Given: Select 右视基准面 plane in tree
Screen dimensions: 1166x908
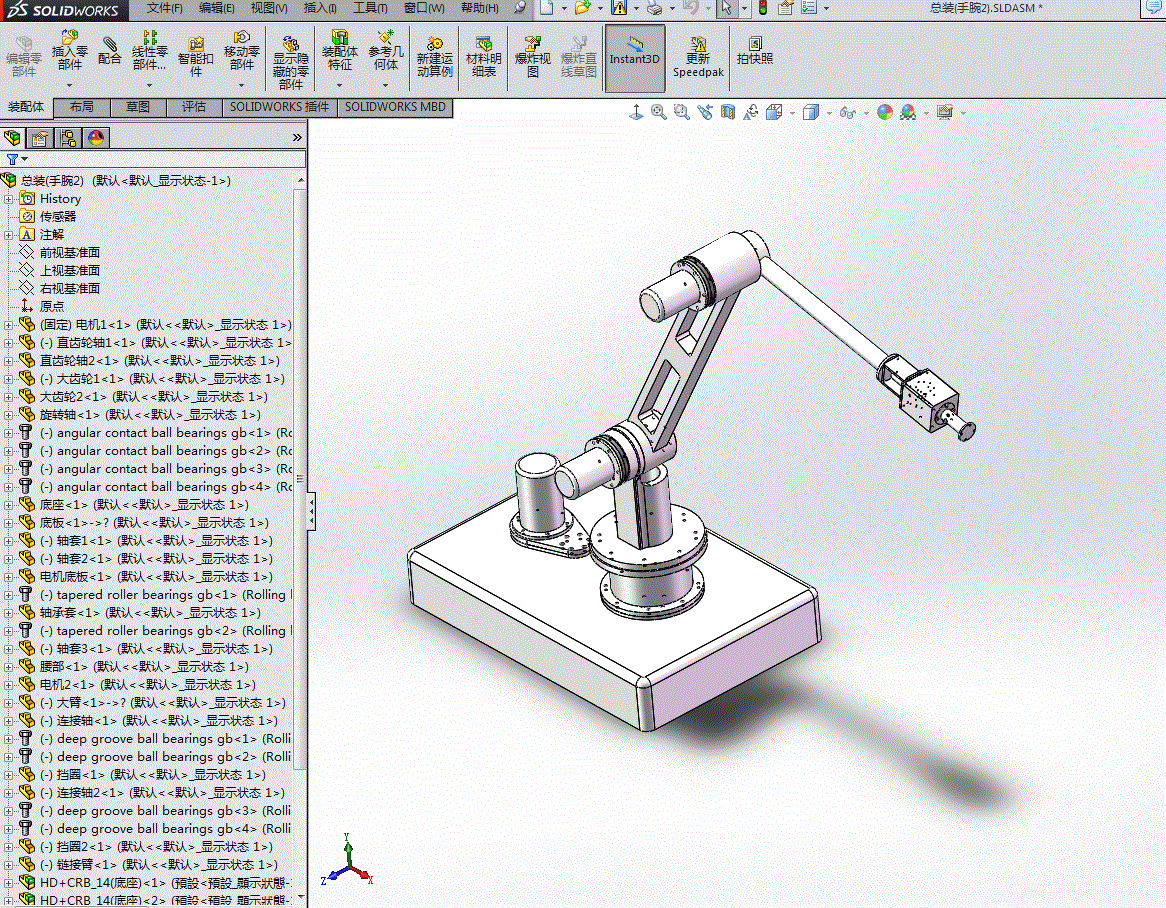Looking at the screenshot, I should (x=69, y=289).
